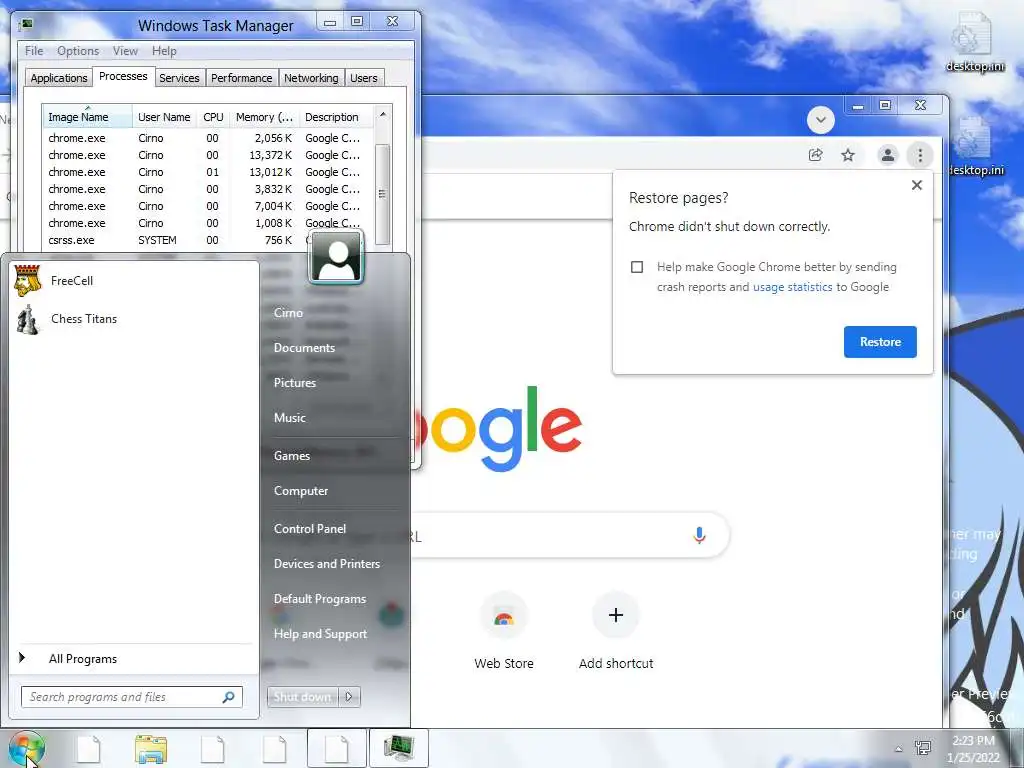Go to the Users tab
The width and height of the screenshot is (1024, 768).
364,78
